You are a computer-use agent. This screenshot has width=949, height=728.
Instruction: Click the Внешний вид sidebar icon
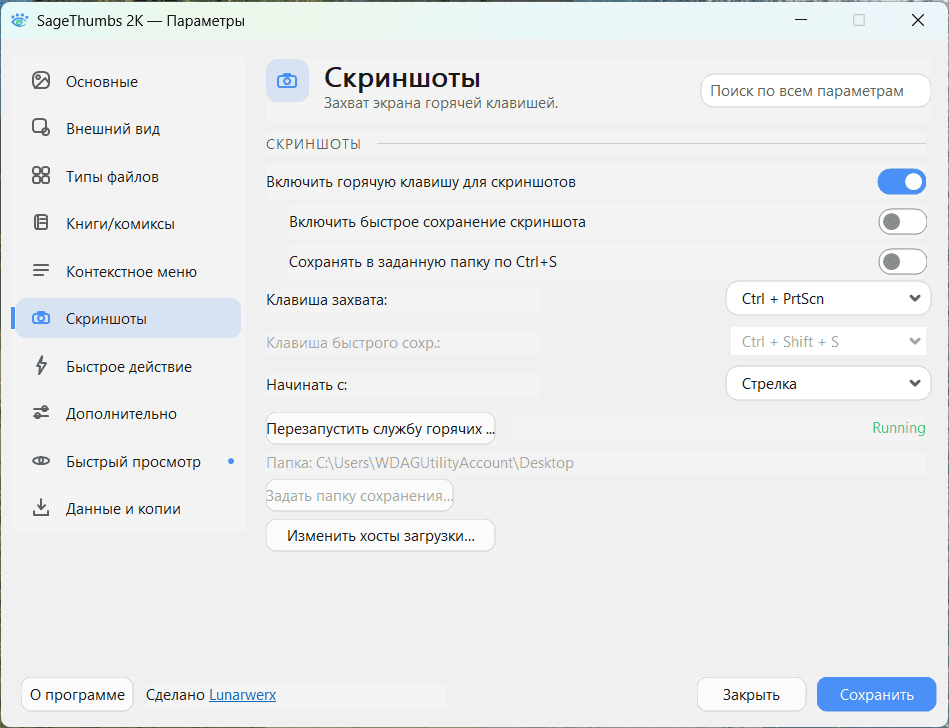click(x=41, y=128)
